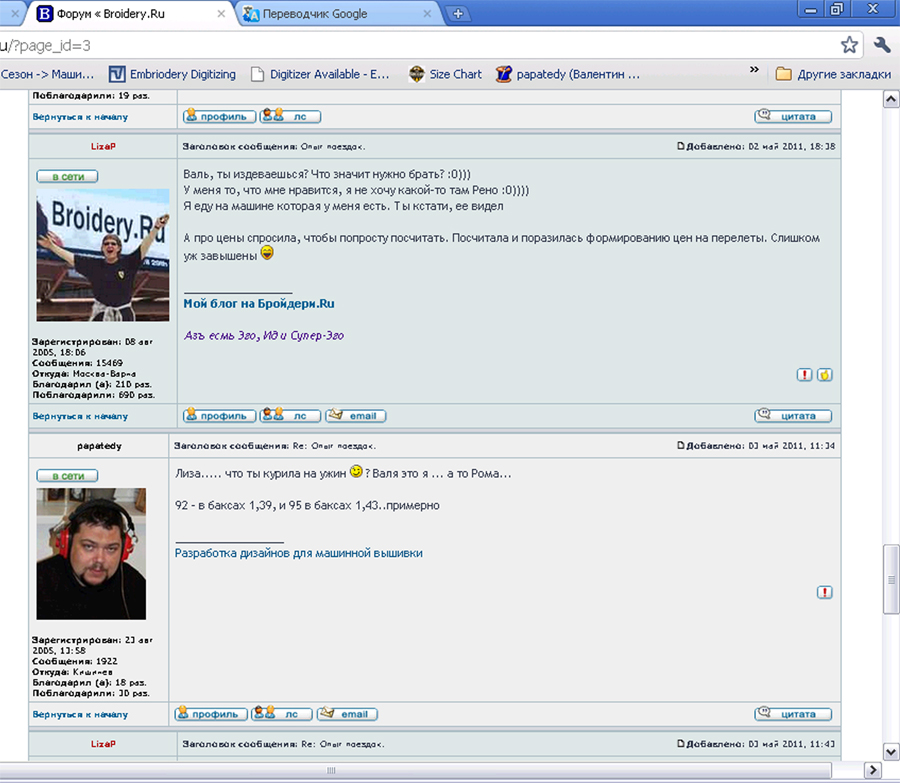This screenshot has width=900, height=783.
Task: Open the Chrome wrench settings menu
Action: click(882, 45)
